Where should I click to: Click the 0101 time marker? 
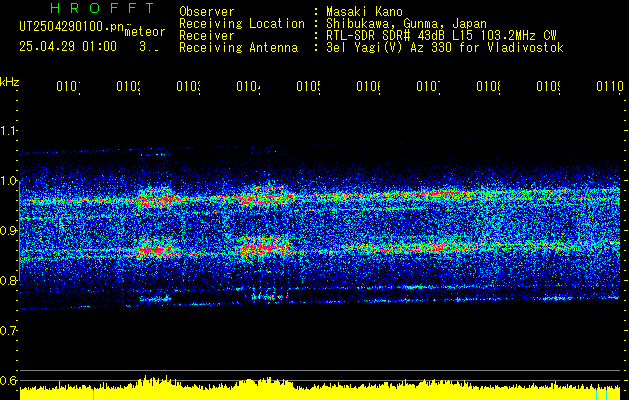[x=68, y=86]
